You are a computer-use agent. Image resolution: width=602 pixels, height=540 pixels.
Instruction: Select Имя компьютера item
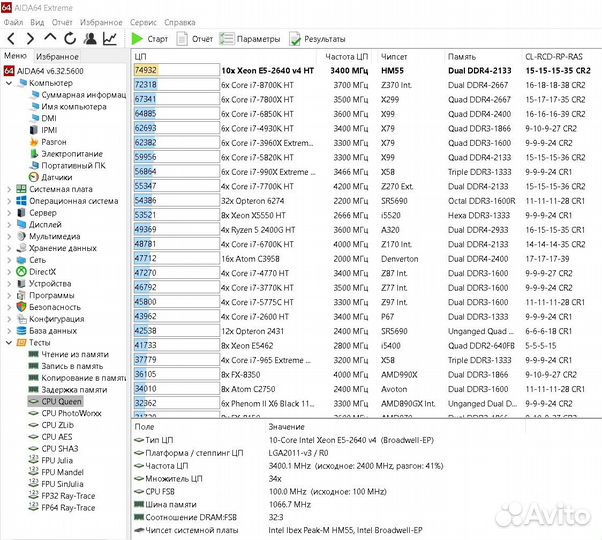(74, 107)
